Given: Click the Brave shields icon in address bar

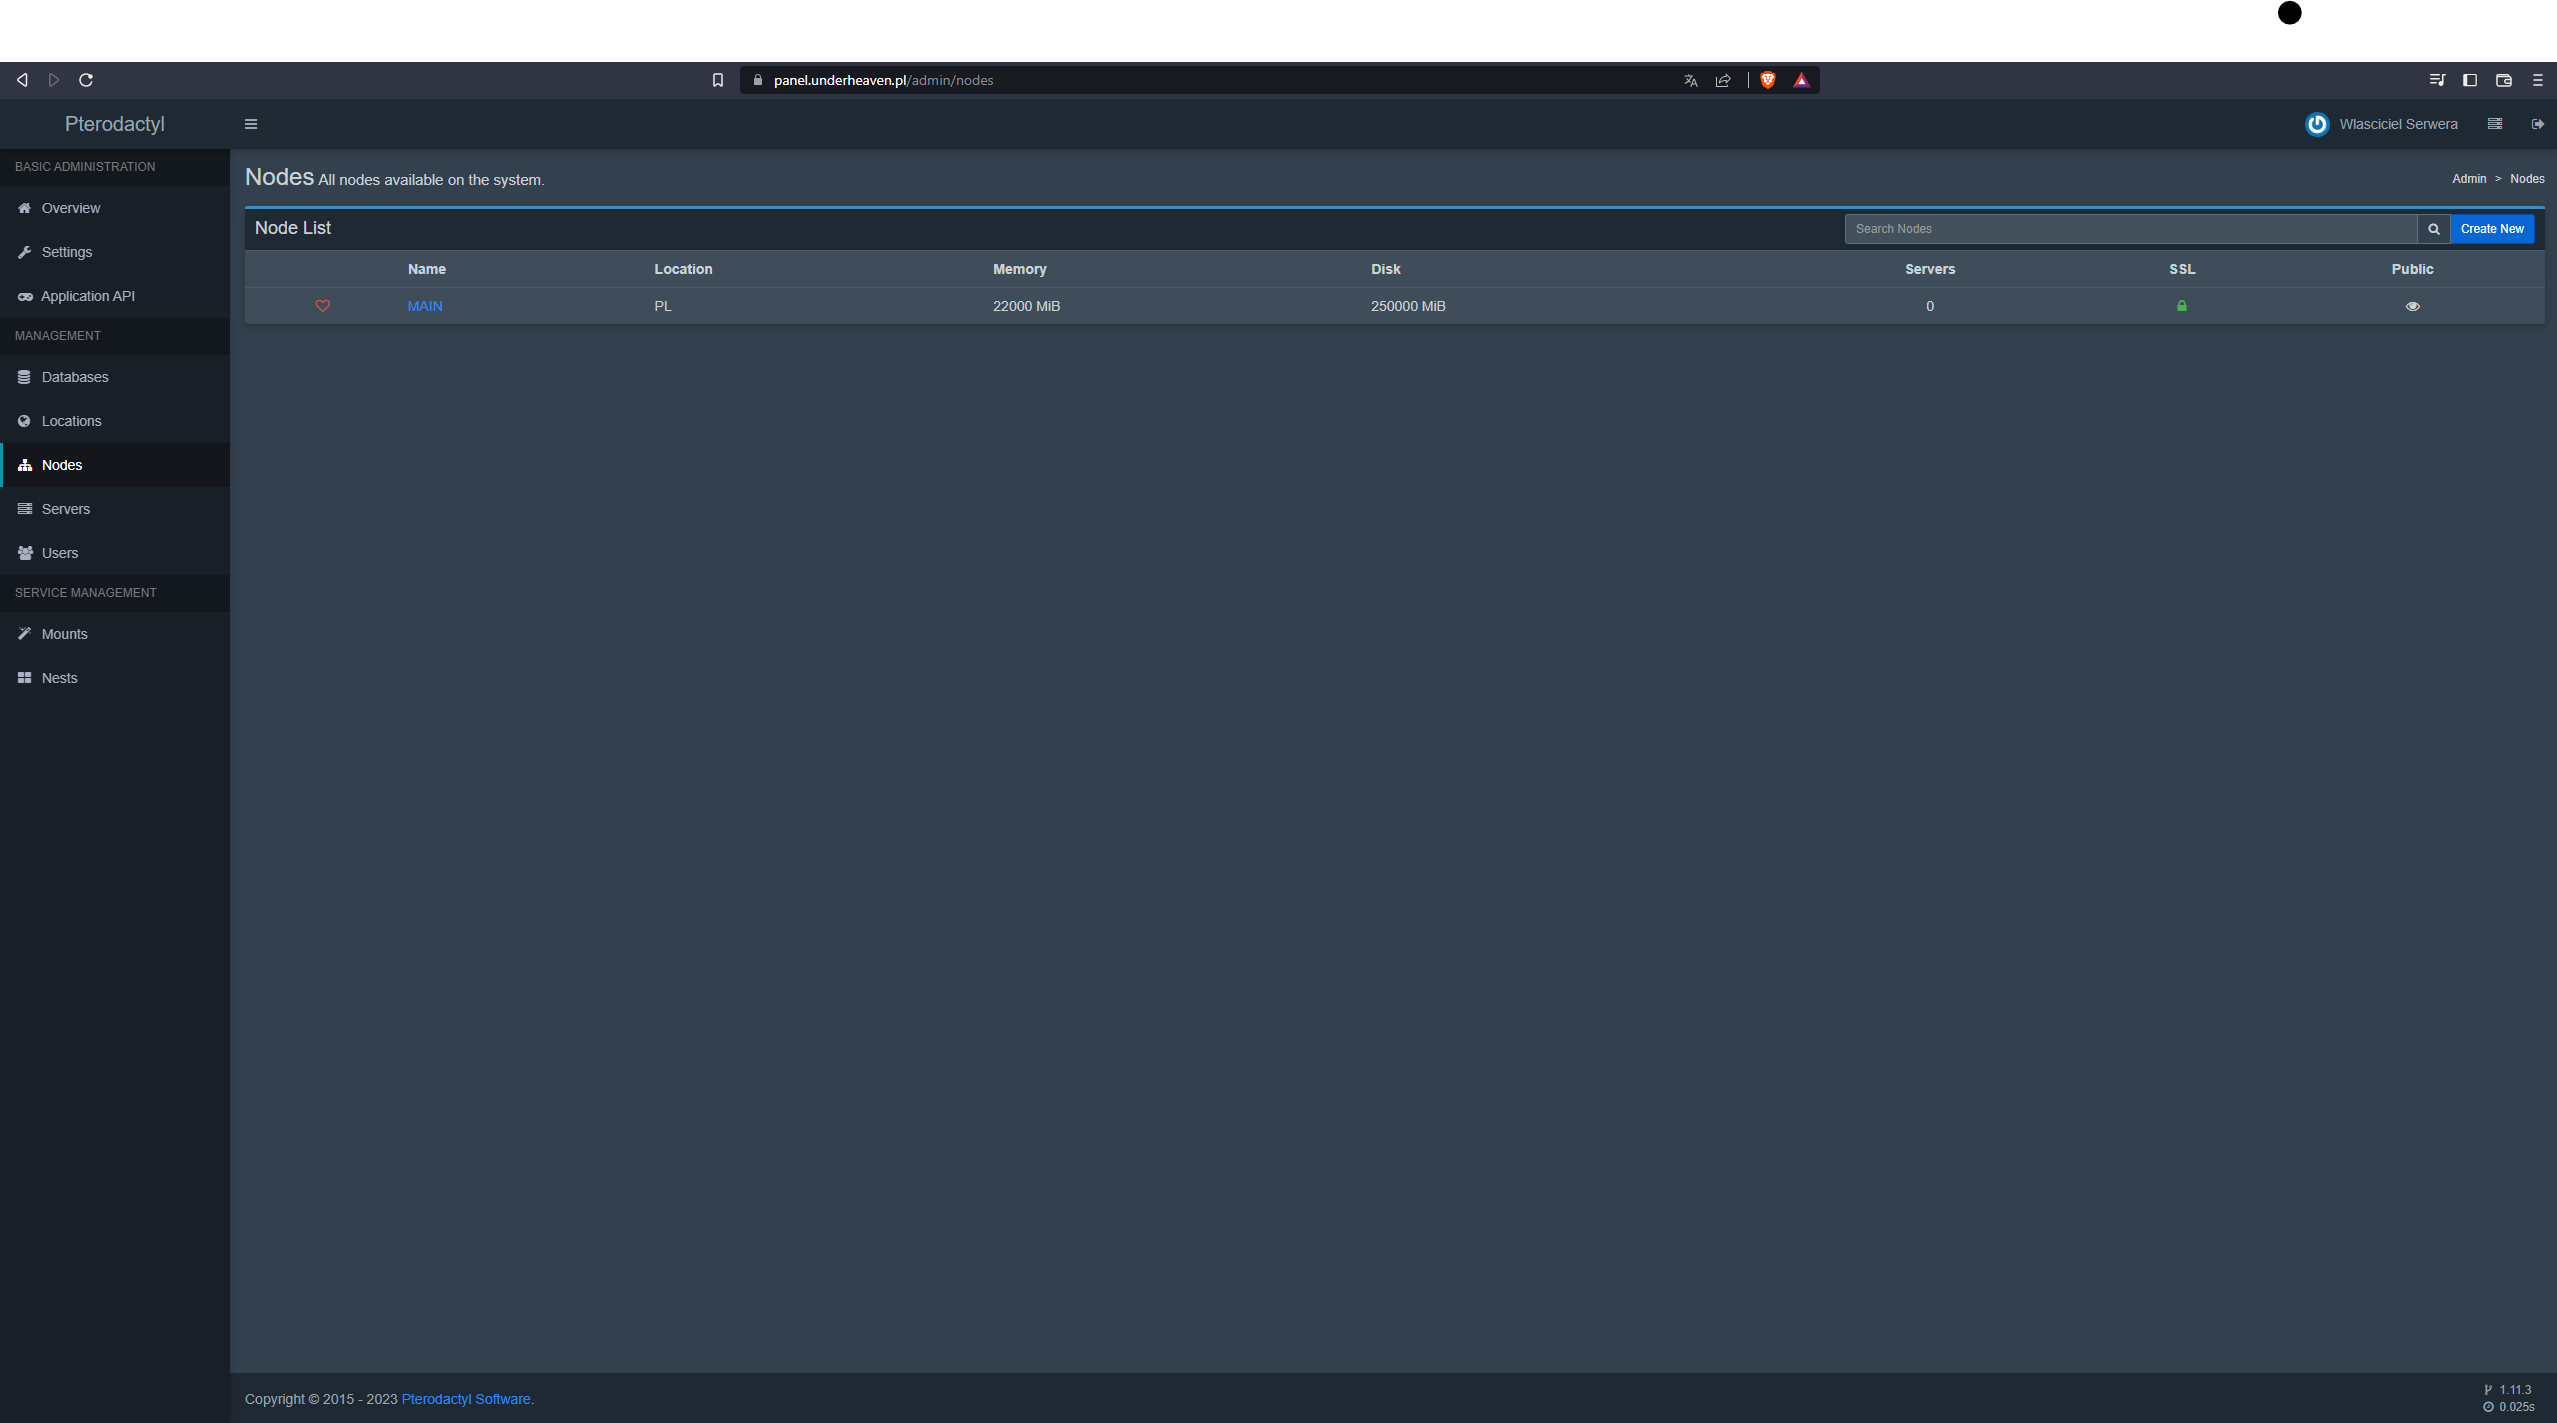Looking at the screenshot, I should pyautogui.click(x=1768, y=80).
